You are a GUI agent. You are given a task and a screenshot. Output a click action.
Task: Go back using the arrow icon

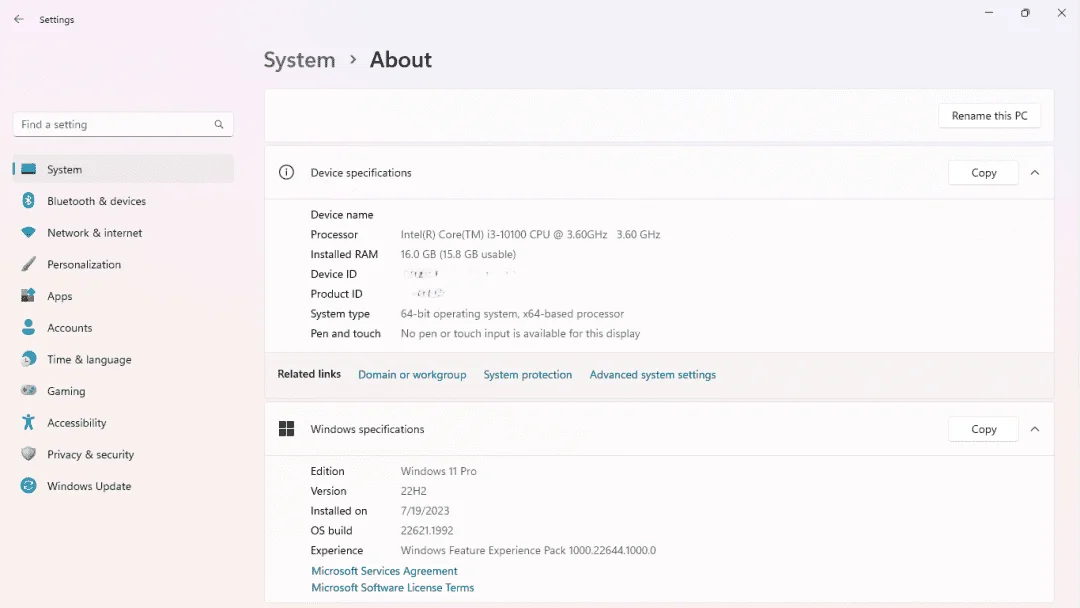click(19, 19)
